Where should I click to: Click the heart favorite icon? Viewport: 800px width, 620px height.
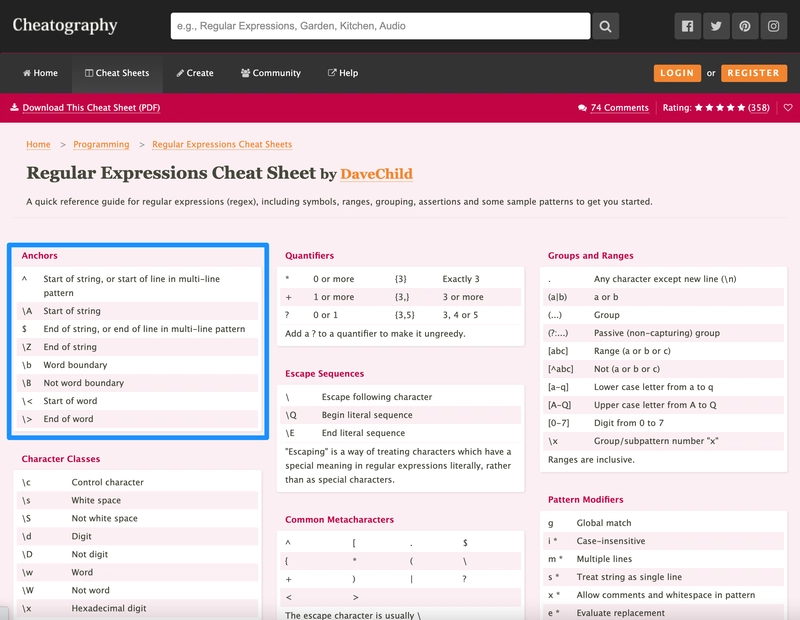pos(788,108)
